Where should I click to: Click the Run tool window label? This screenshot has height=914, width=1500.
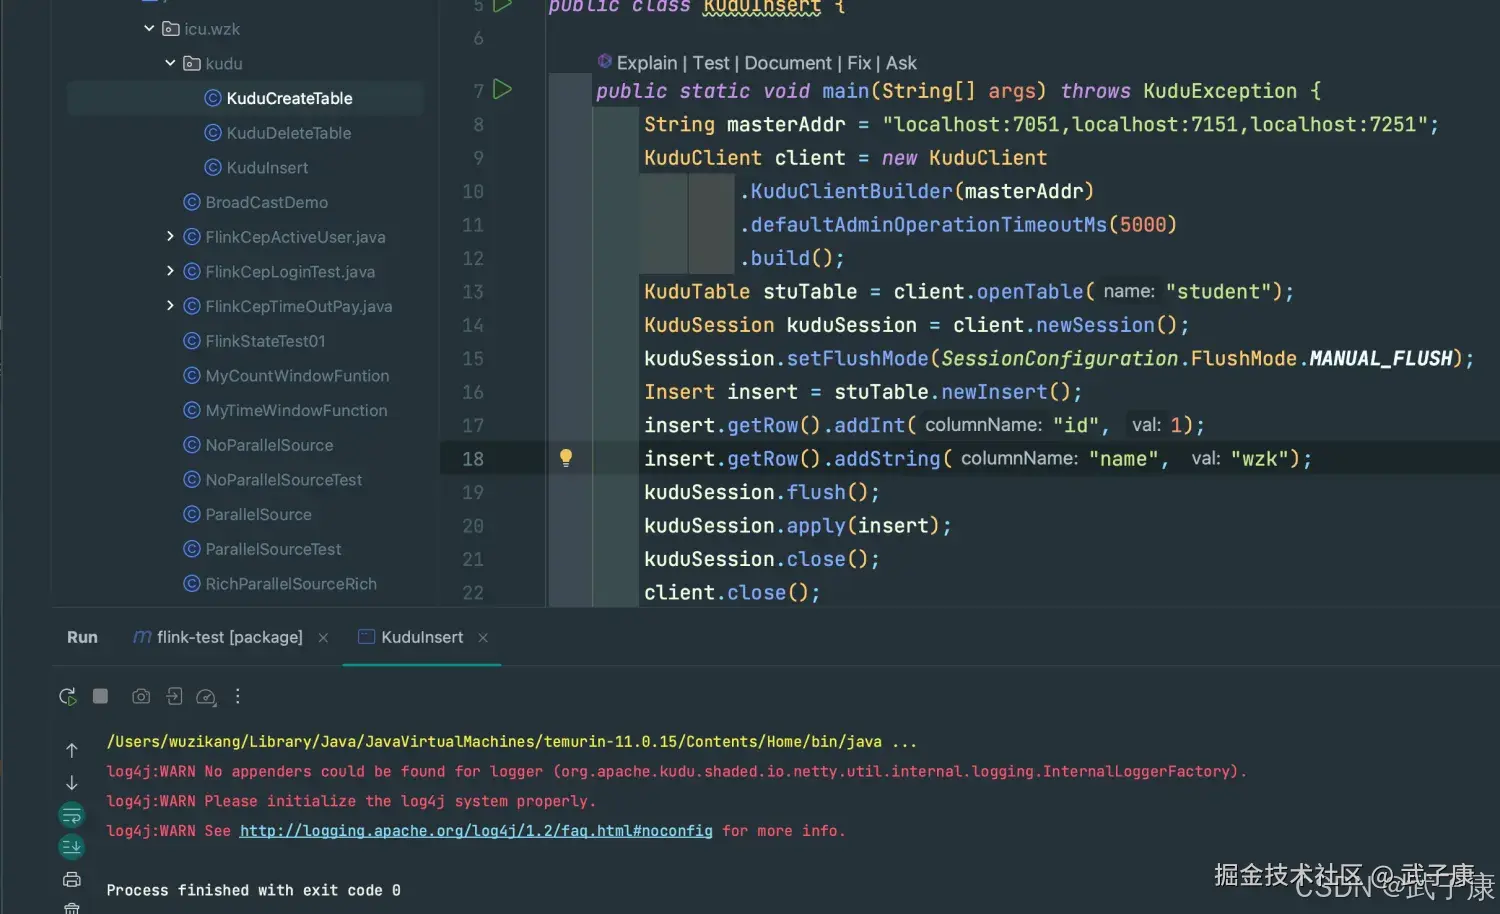click(x=82, y=637)
